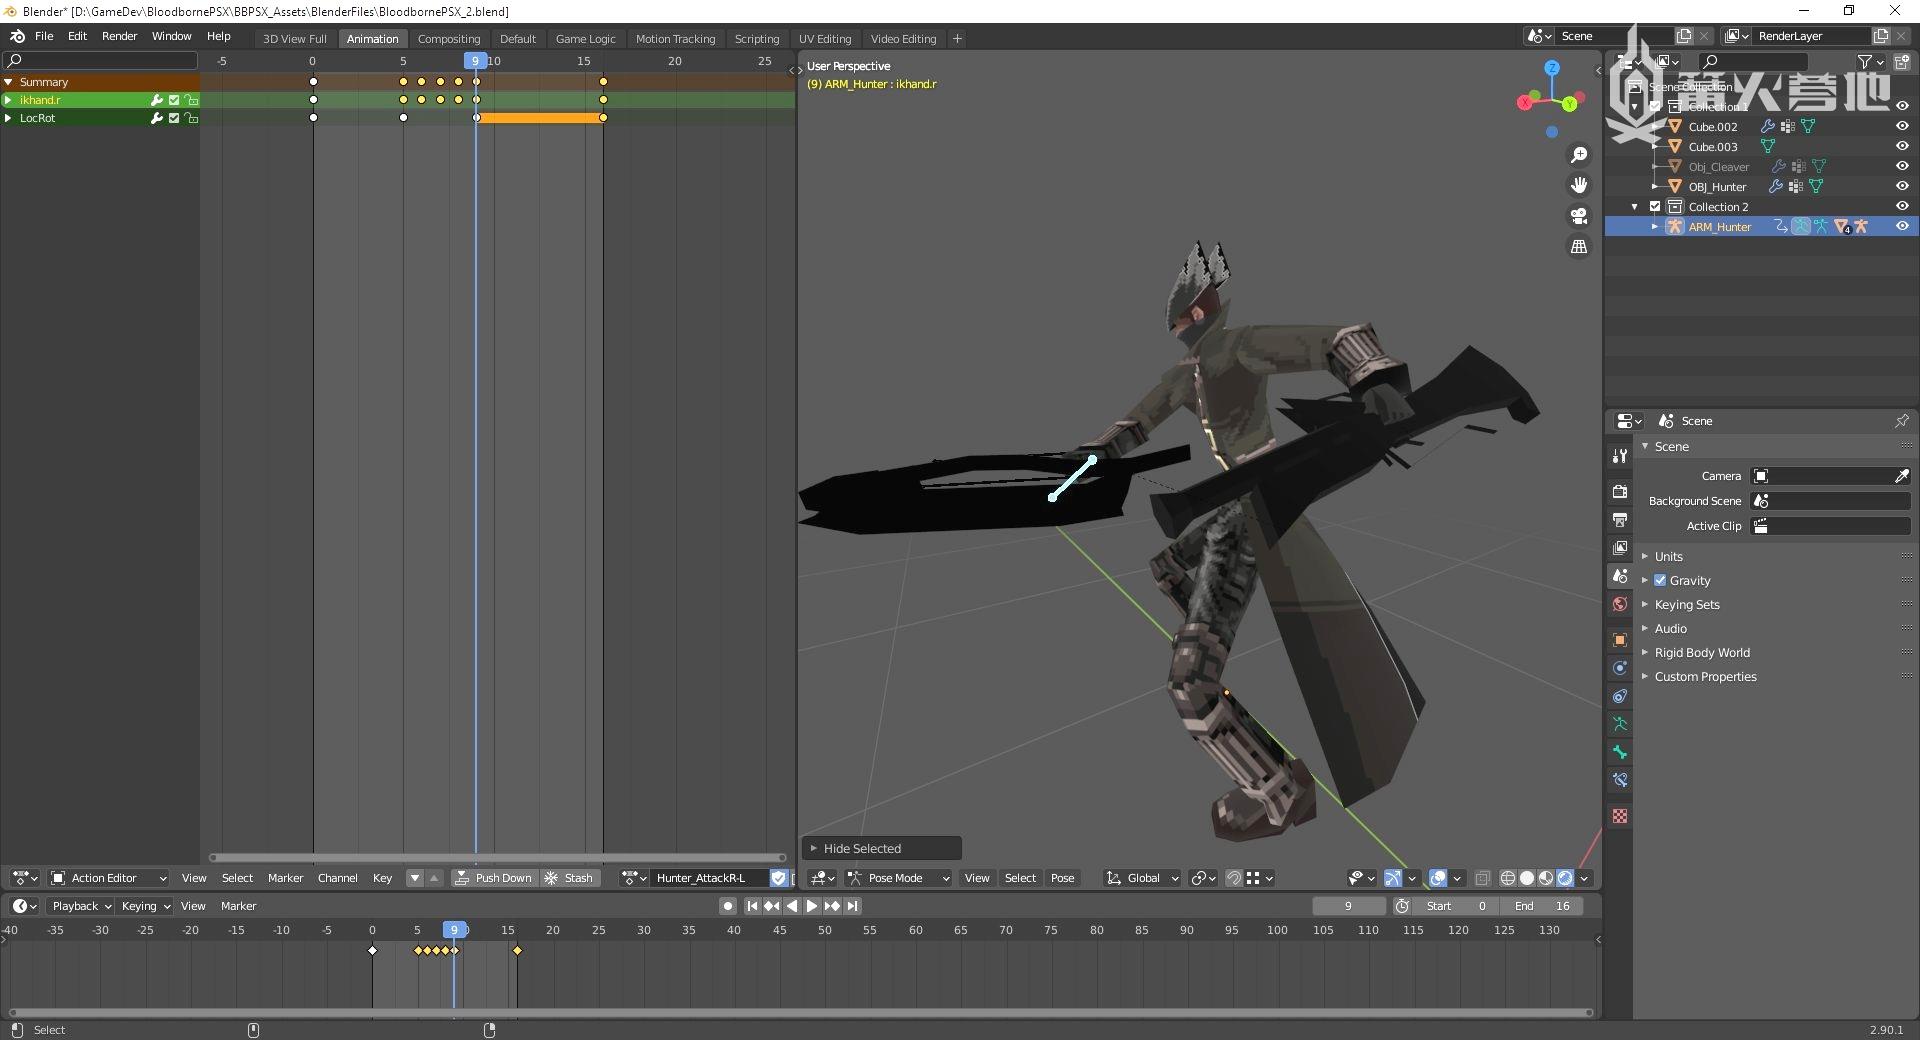Click the Push Down button
This screenshot has width=1920, height=1040.
pos(494,878)
